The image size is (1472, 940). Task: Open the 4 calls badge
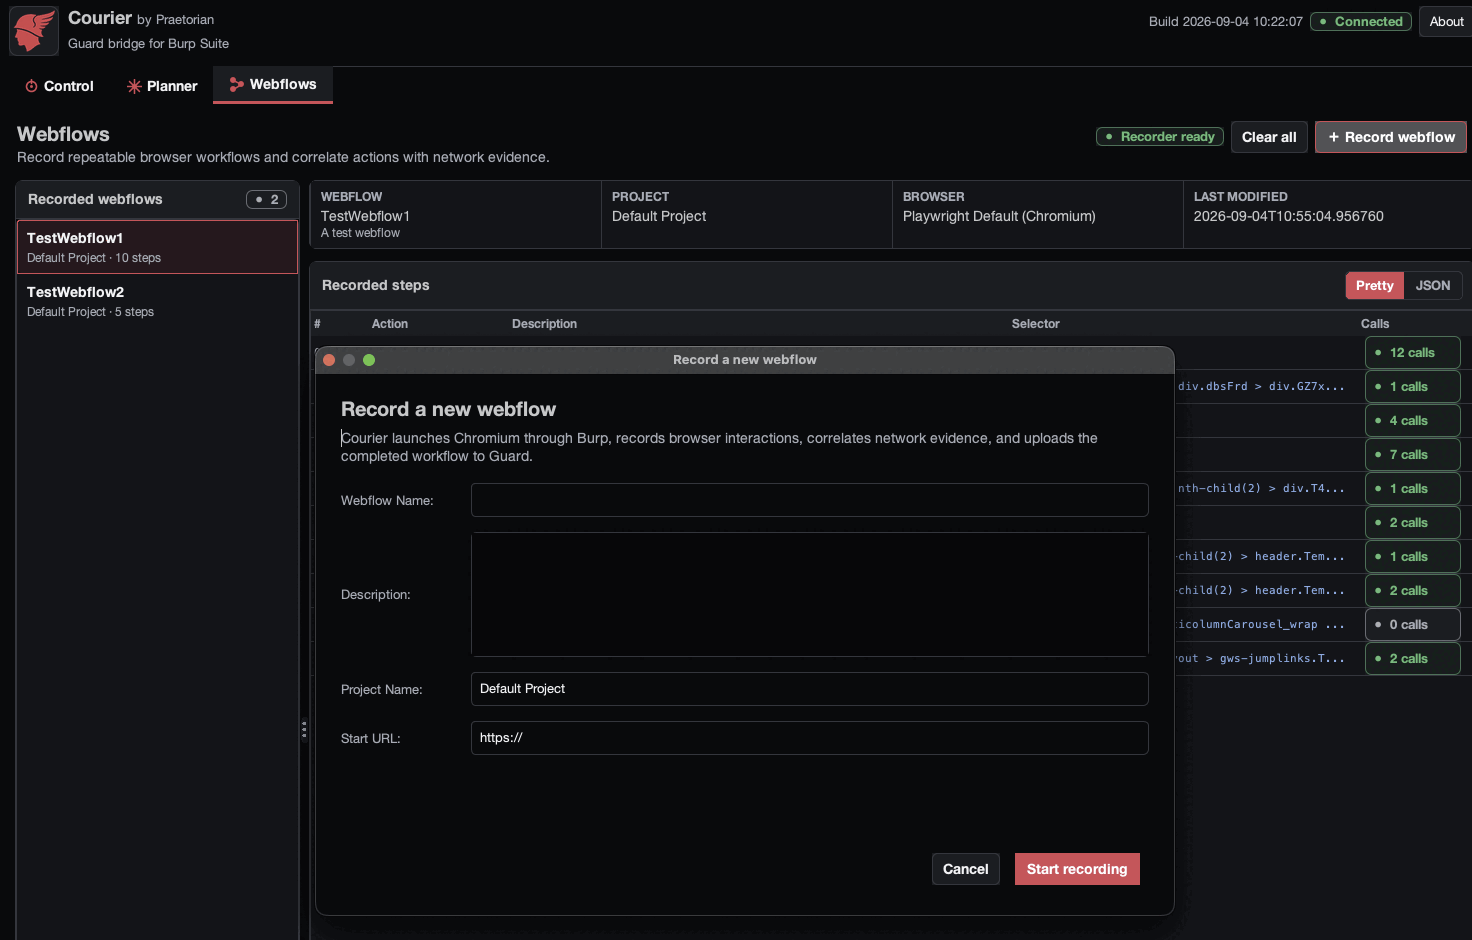click(1412, 421)
